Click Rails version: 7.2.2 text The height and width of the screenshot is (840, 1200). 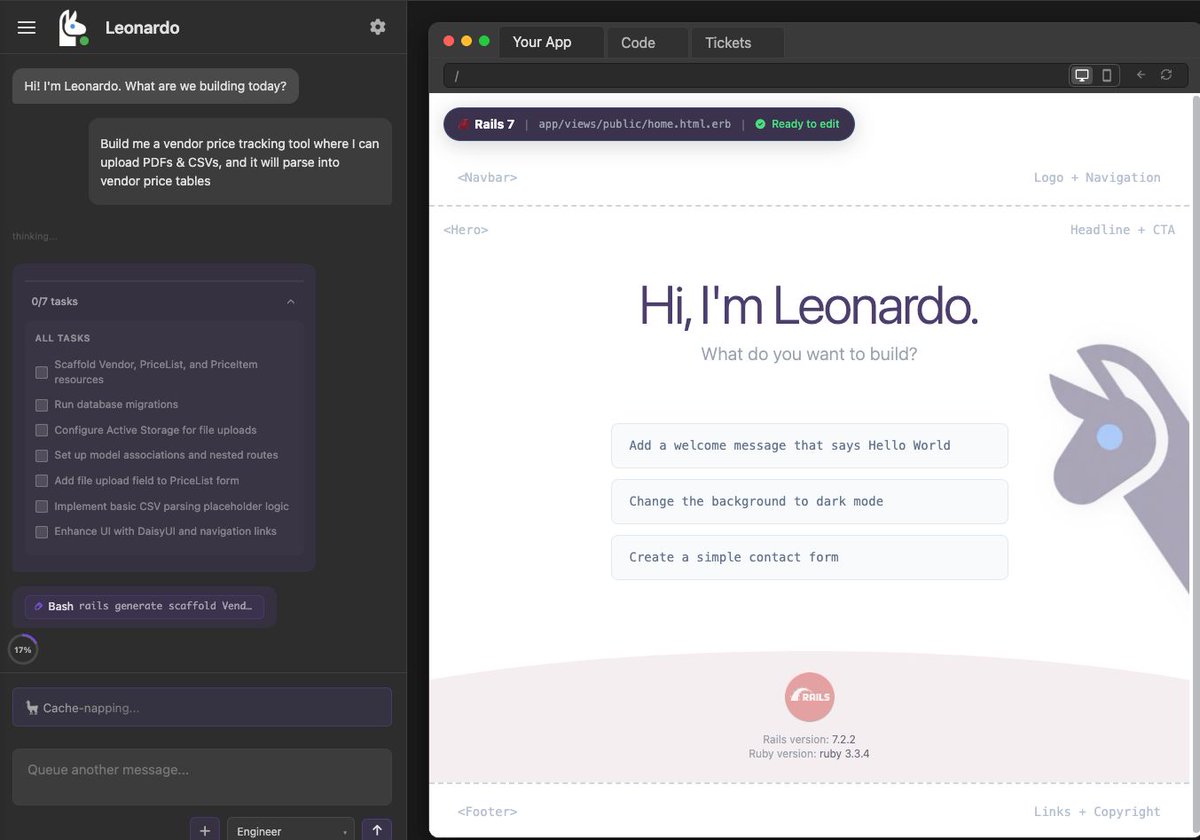(809, 740)
